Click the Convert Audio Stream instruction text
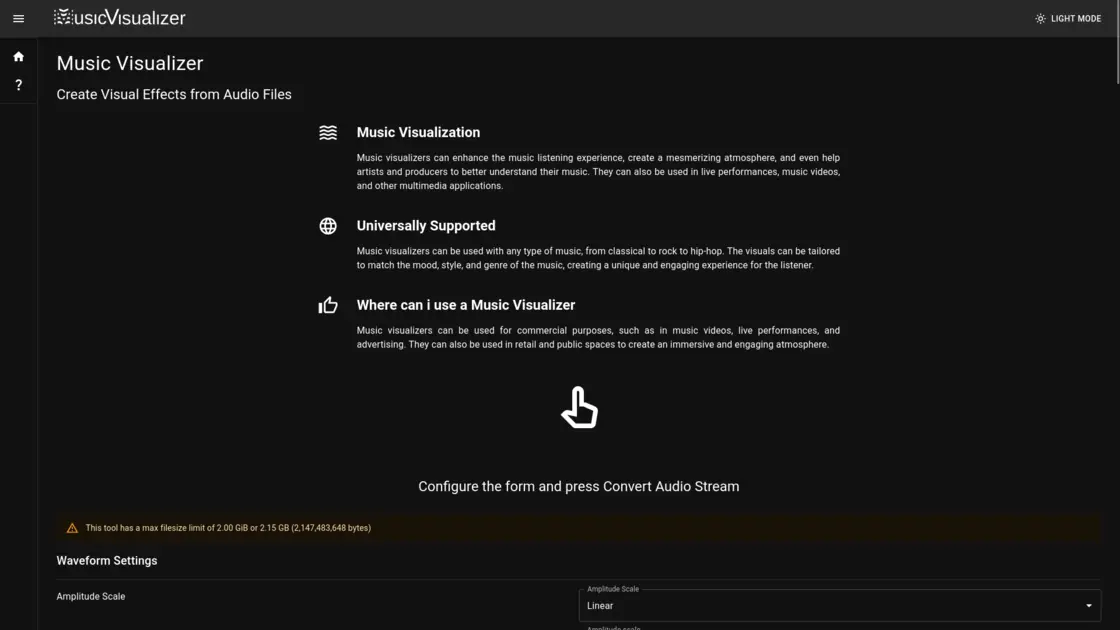The image size is (1120, 630). tap(578, 486)
